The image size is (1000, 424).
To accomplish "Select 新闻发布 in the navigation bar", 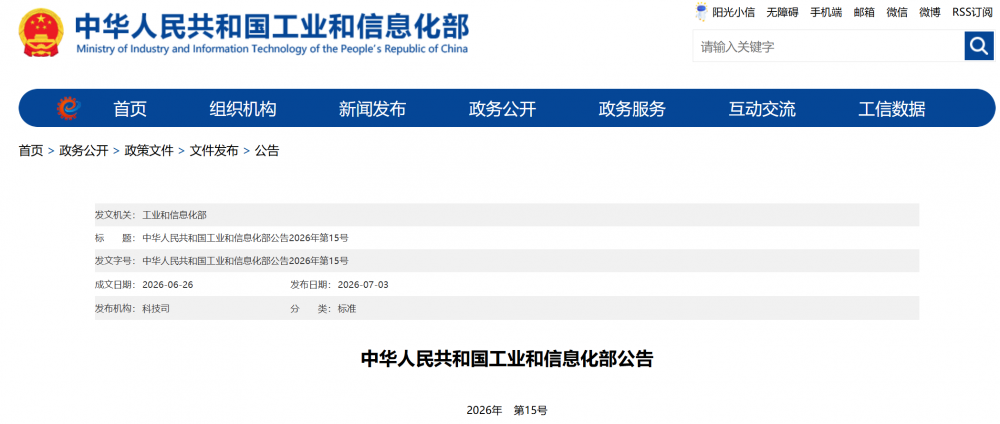I will [372, 109].
